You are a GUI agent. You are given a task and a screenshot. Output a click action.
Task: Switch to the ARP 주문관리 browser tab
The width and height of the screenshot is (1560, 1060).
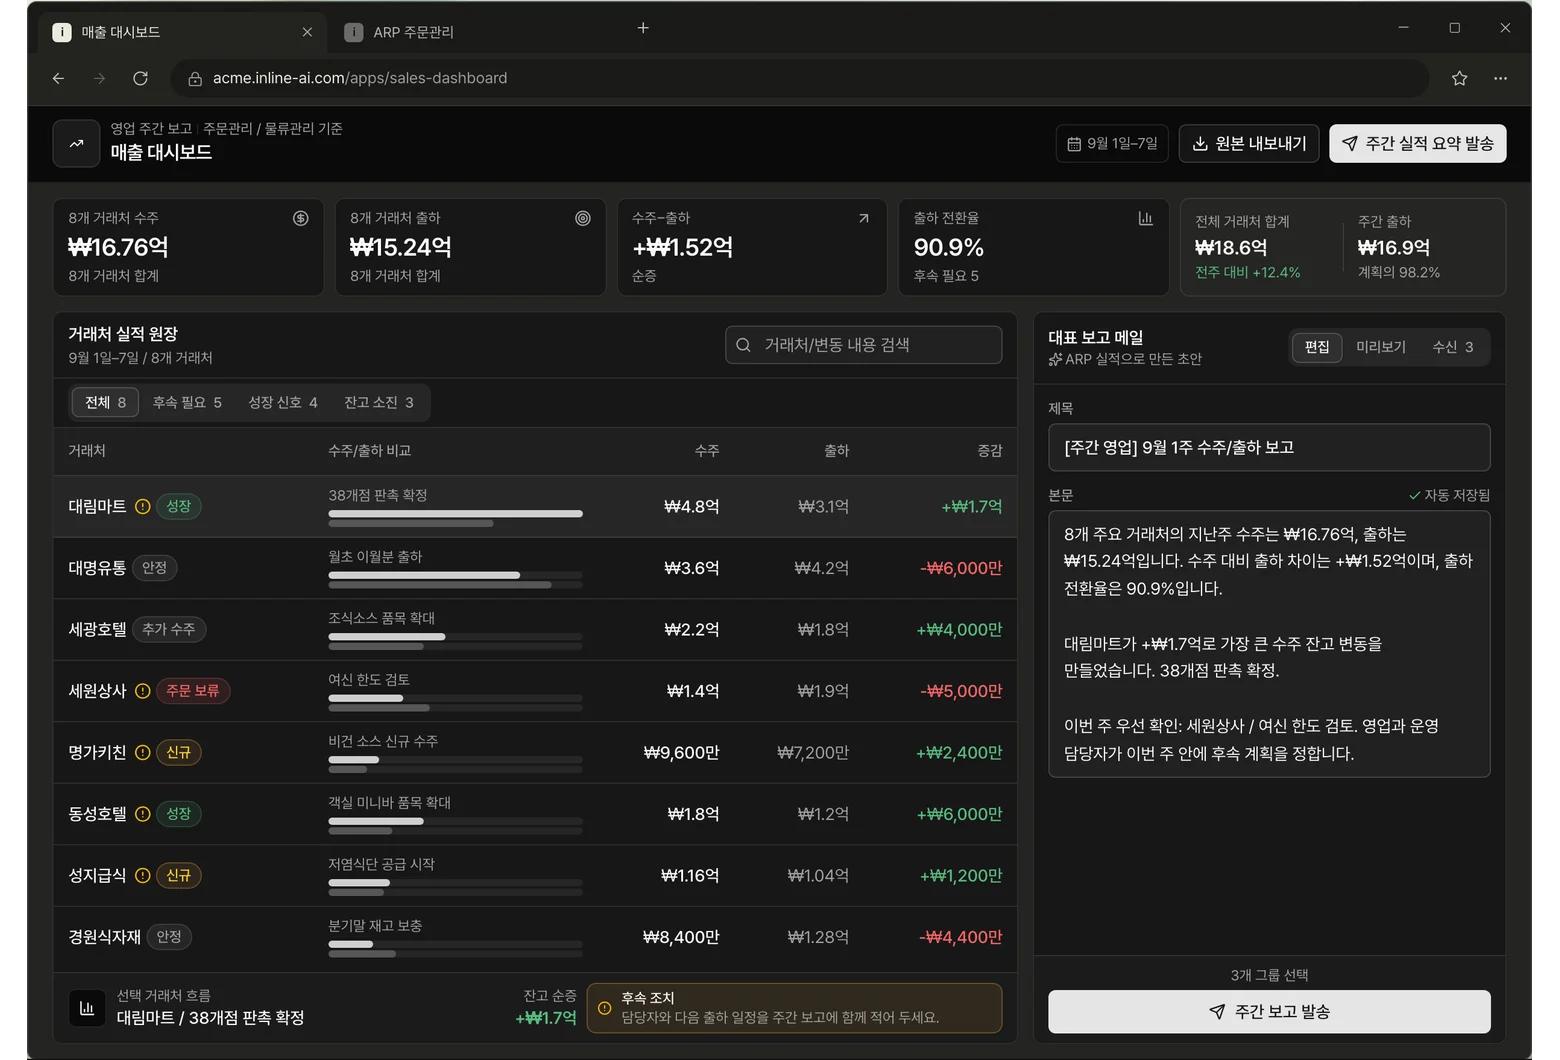click(413, 32)
